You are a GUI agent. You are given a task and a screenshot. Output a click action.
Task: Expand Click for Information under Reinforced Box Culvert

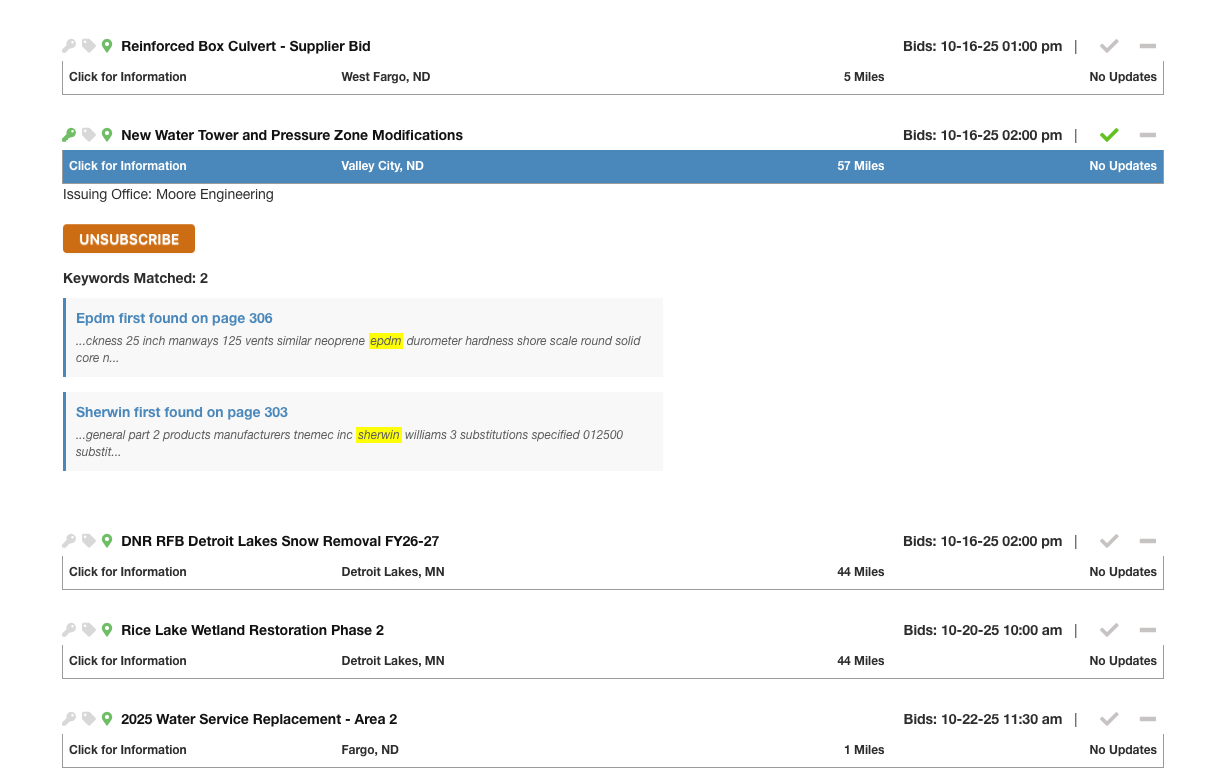128,77
